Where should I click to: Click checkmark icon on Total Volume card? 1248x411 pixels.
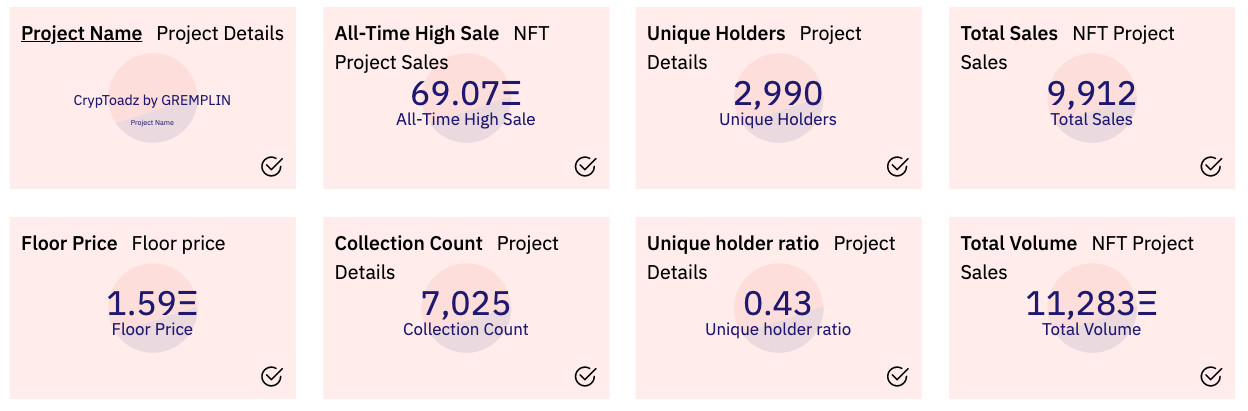(1211, 376)
